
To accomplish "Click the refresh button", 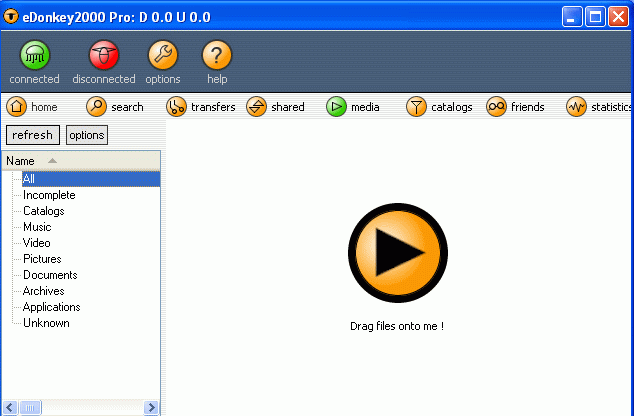I will tap(33, 135).
